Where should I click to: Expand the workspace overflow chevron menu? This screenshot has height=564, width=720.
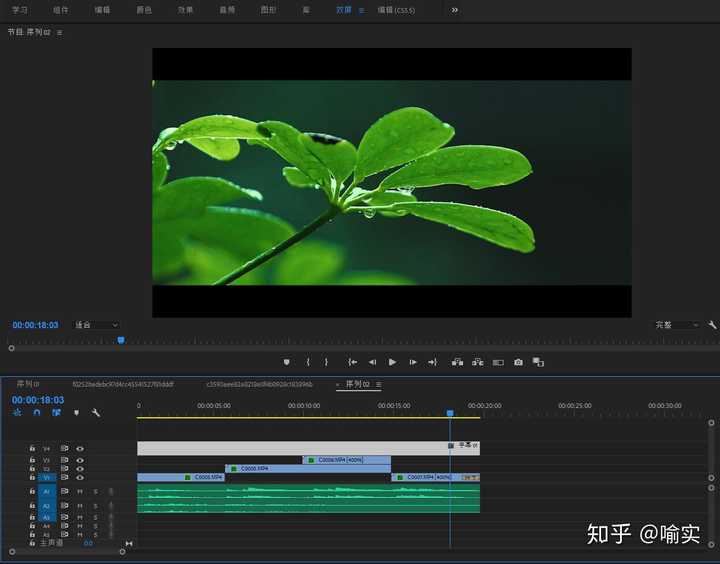(455, 9)
